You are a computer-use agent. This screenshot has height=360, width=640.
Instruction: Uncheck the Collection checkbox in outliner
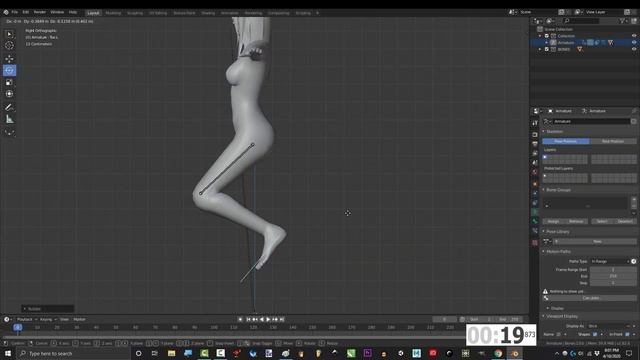point(547,36)
